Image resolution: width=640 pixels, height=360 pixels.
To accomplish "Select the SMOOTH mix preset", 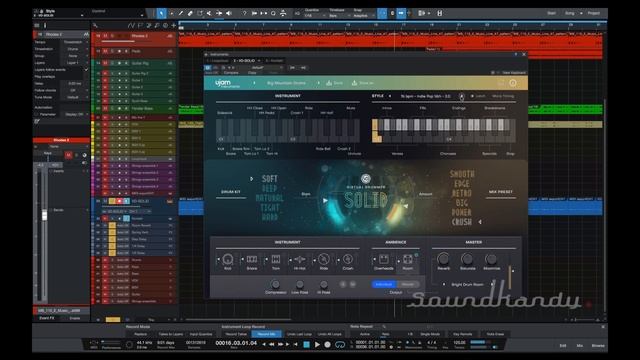I will pyautogui.click(x=462, y=174).
